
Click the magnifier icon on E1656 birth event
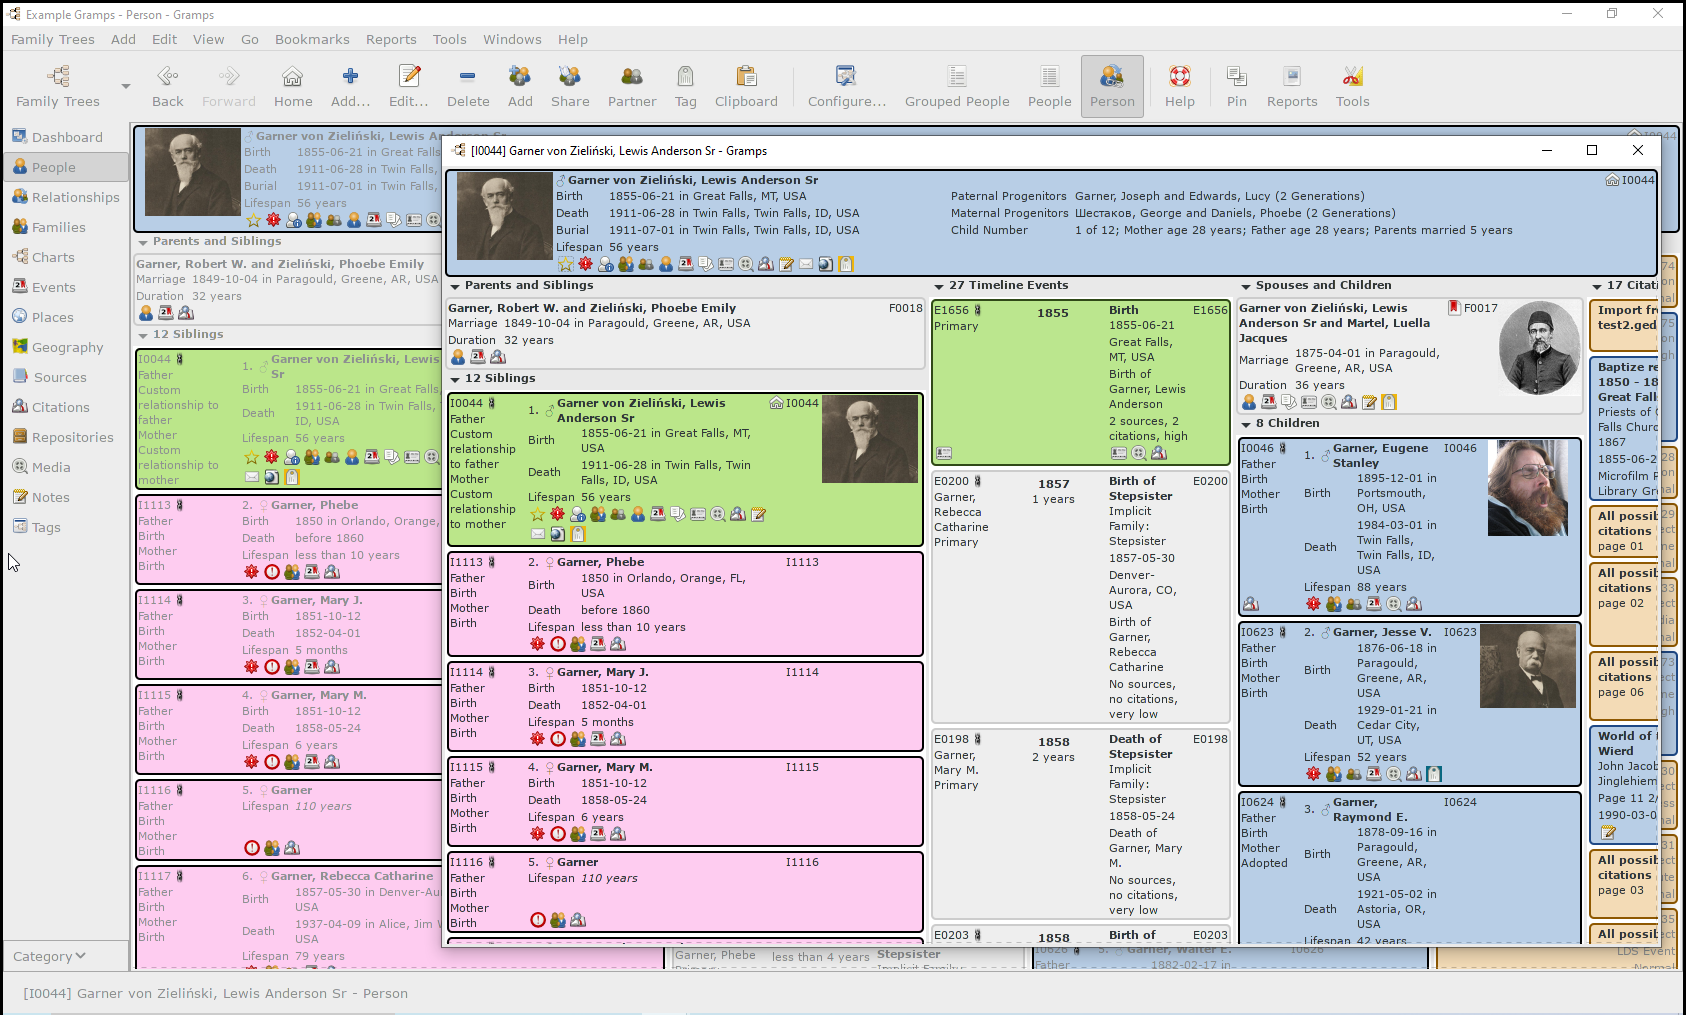click(x=1139, y=453)
